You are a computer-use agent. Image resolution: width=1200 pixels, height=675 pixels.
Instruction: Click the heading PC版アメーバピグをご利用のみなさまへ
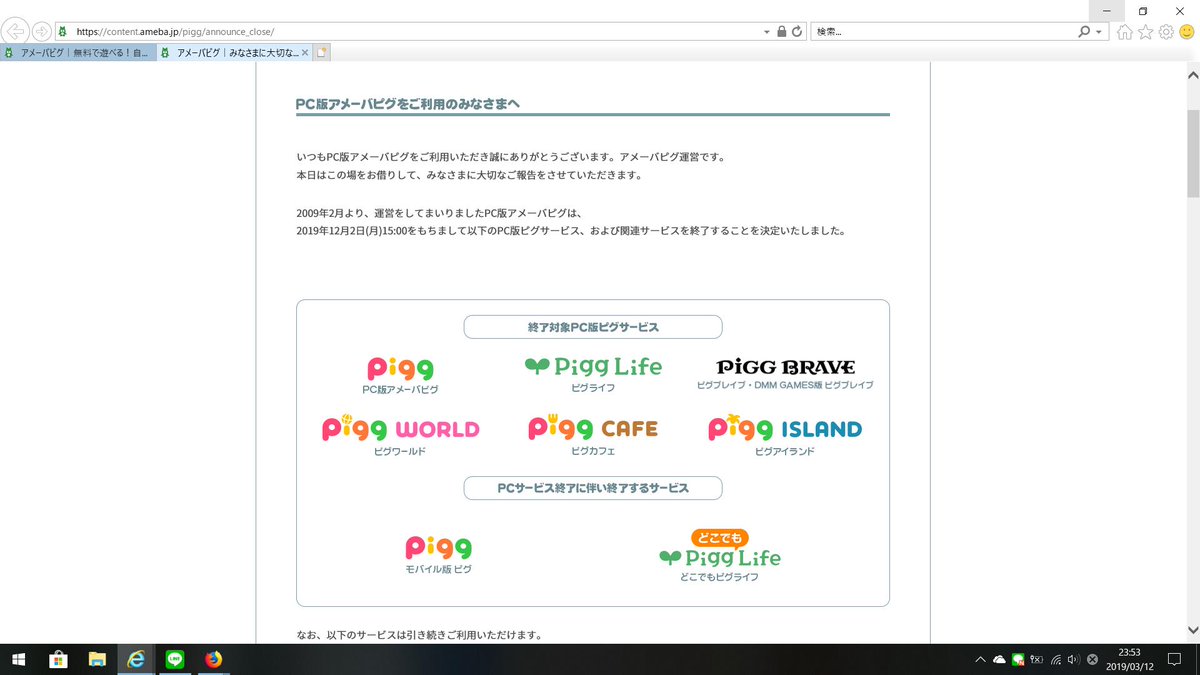point(407,103)
